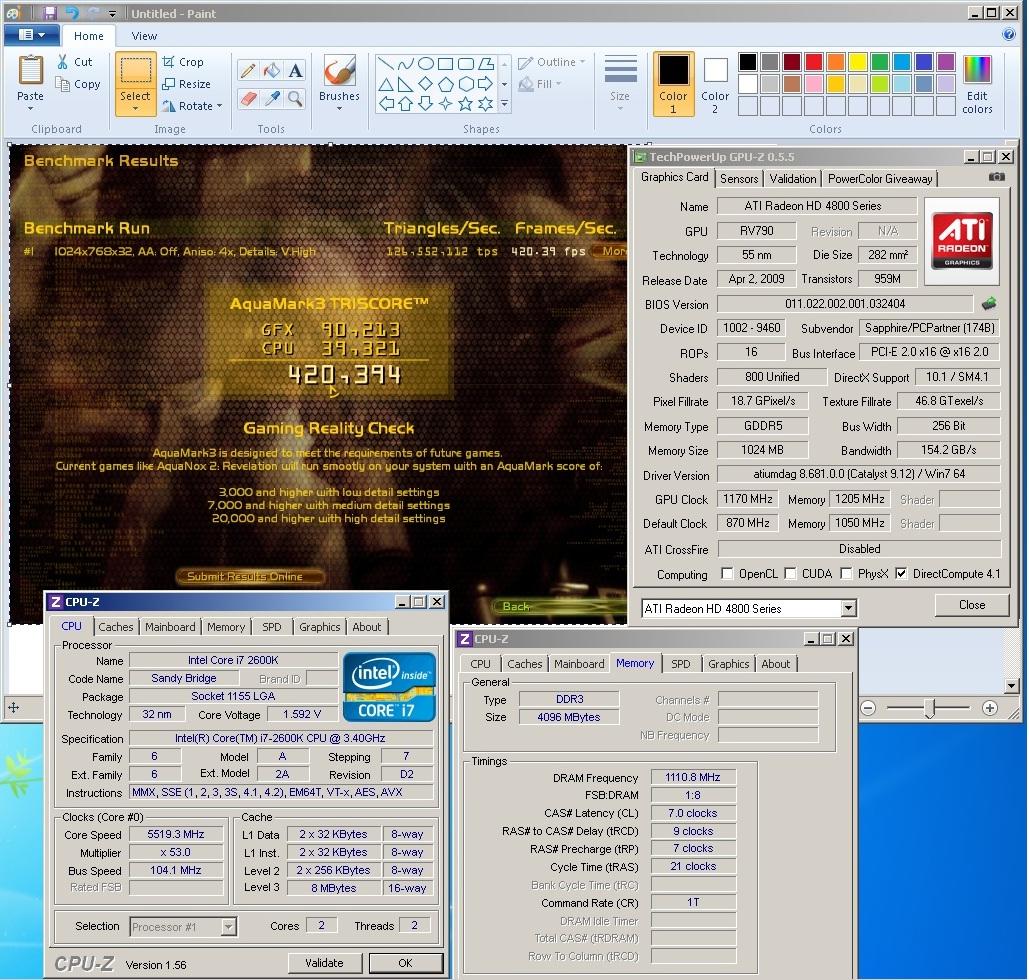Click the zoom in plus icon
Screen dimensions: 1029x980
[990, 708]
